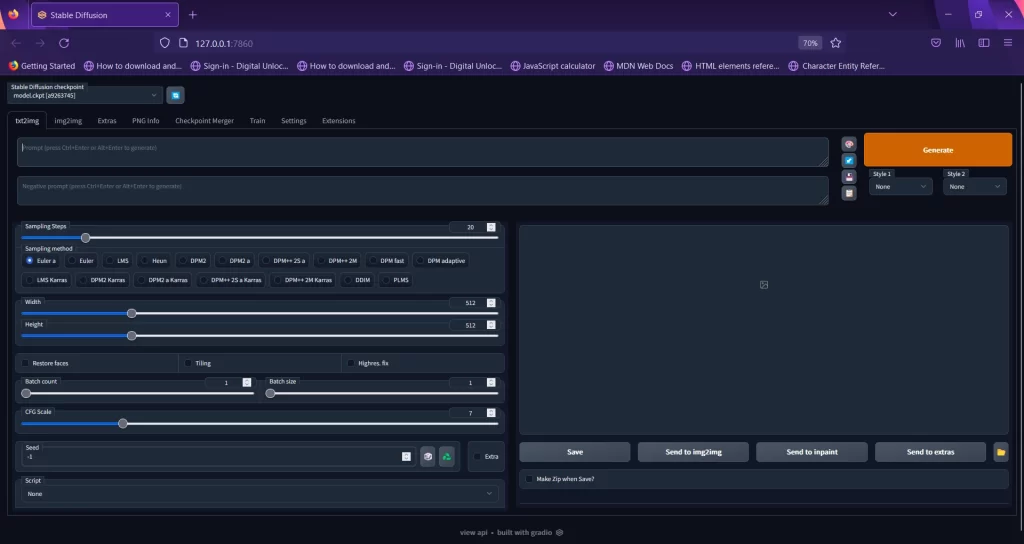1024x544 pixels.
Task: Refresh the Stable Diffusion checkpoint list
Action: (x=175, y=95)
